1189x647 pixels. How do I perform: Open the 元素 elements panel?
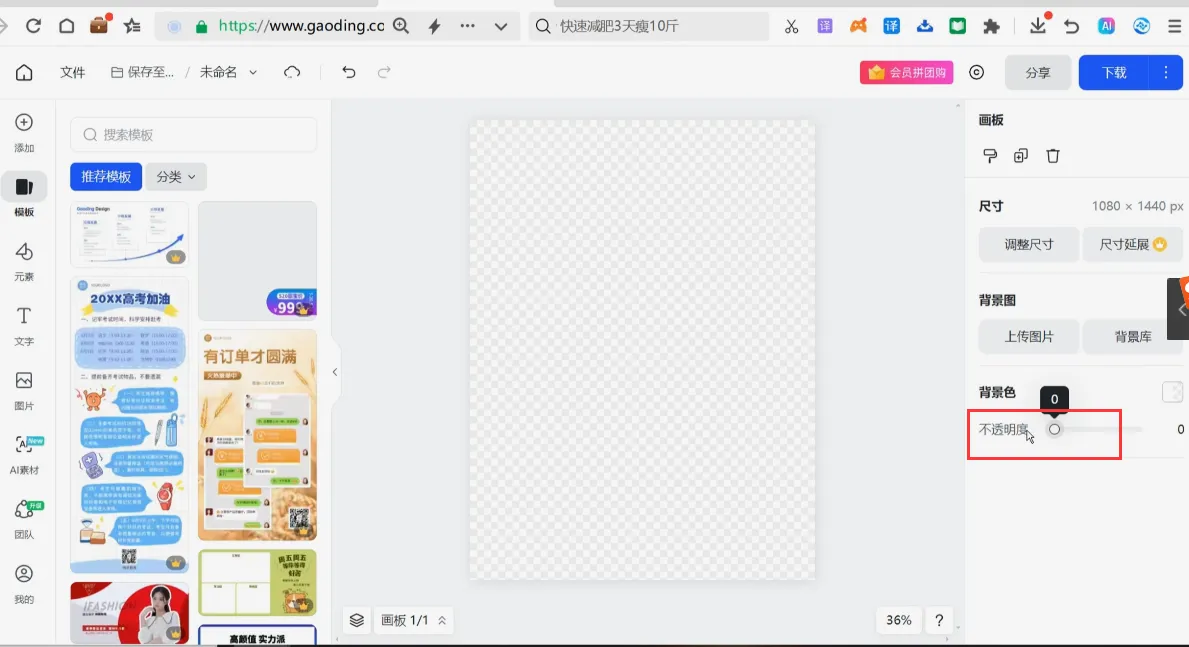(24, 261)
